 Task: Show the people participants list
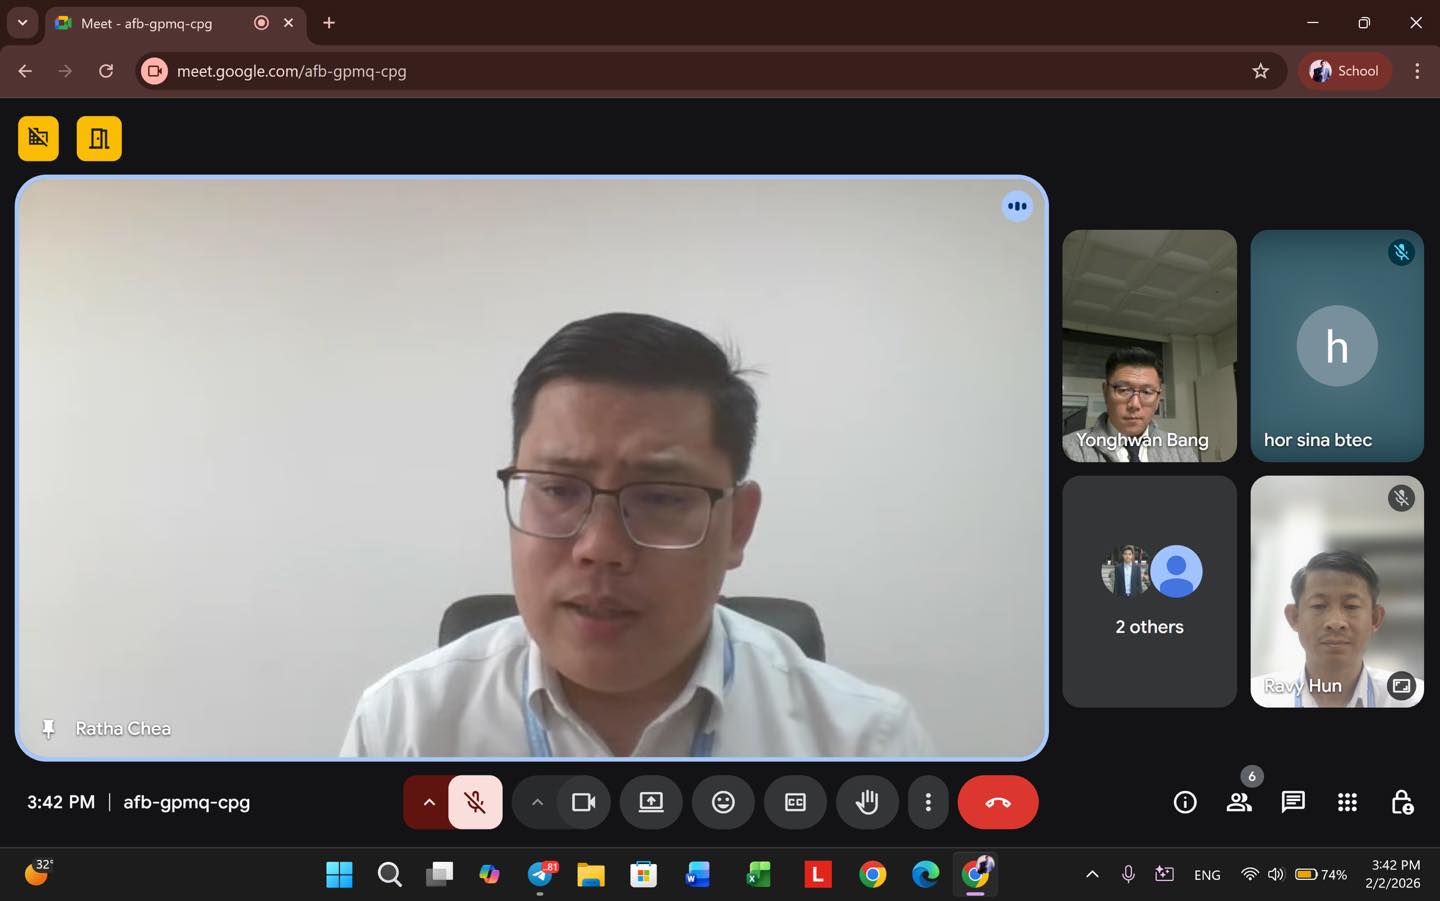(x=1239, y=802)
